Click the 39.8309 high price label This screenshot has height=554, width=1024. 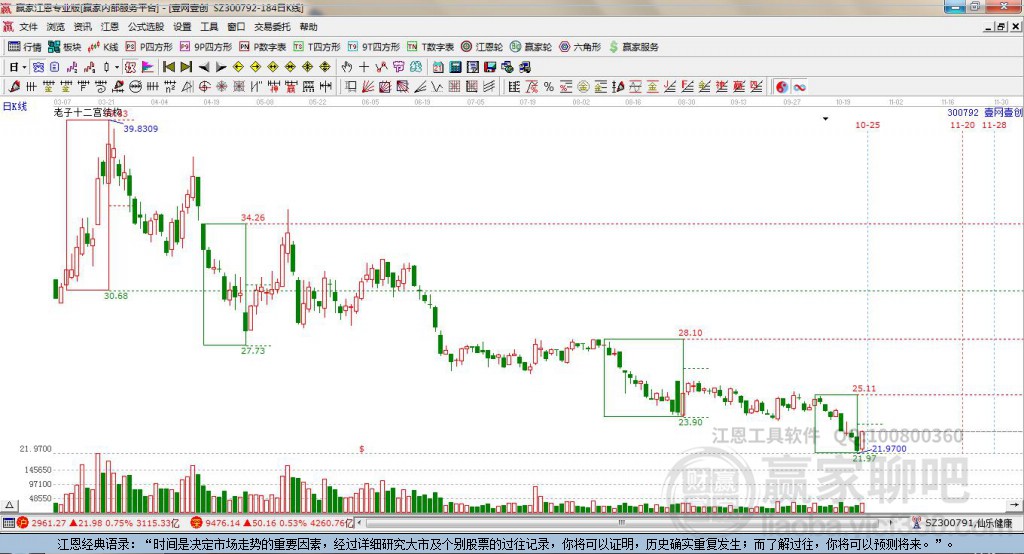tap(141, 129)
